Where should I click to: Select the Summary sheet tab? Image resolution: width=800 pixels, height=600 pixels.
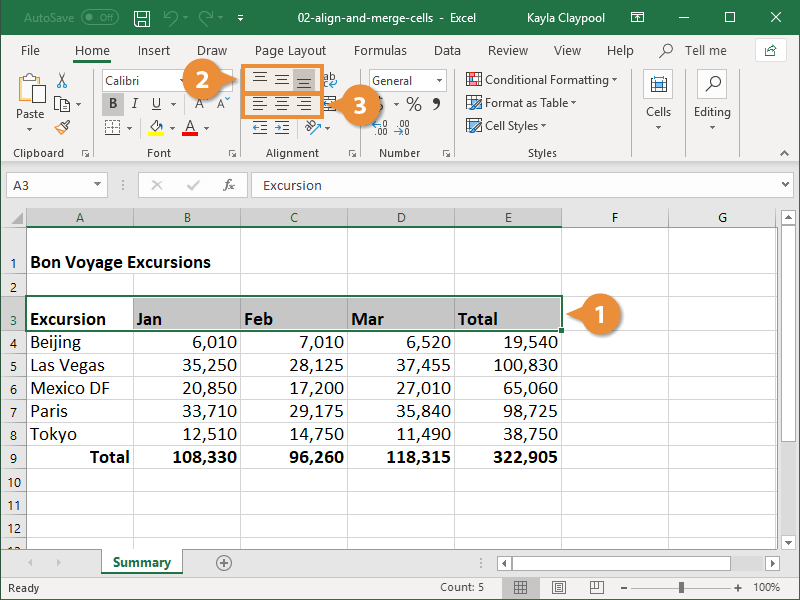141,562
